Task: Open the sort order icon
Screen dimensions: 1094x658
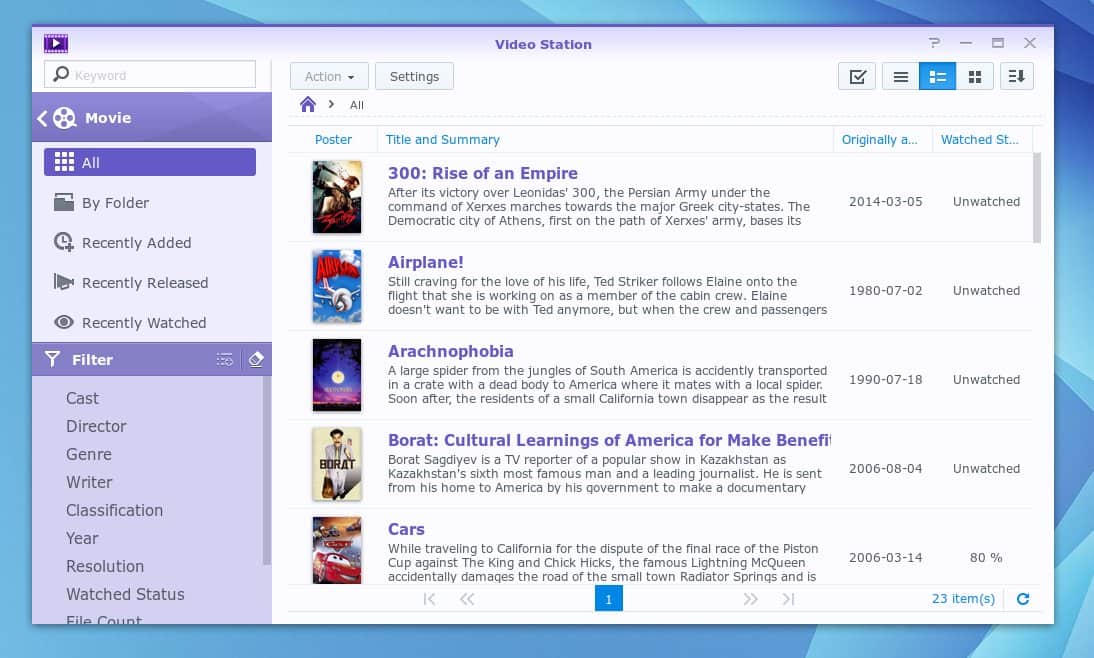Action: click(1016, 77)
